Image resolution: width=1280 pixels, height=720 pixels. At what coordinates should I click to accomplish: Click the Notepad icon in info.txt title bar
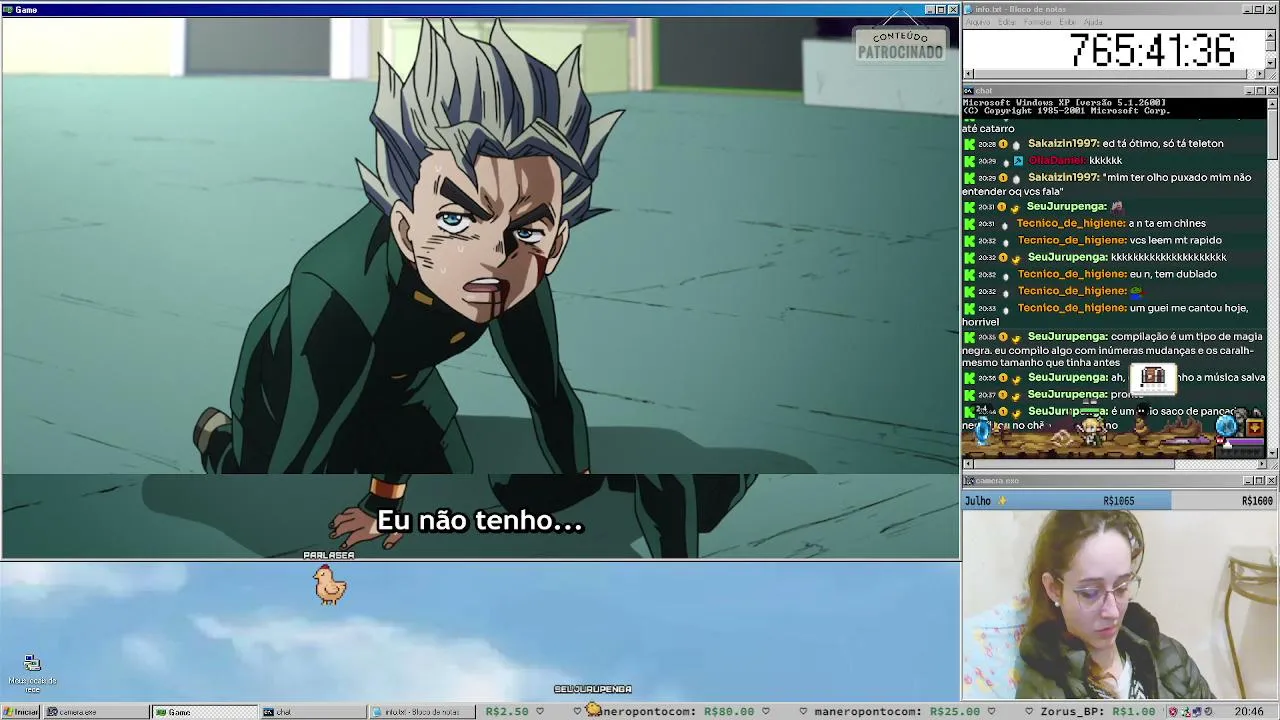969,10
